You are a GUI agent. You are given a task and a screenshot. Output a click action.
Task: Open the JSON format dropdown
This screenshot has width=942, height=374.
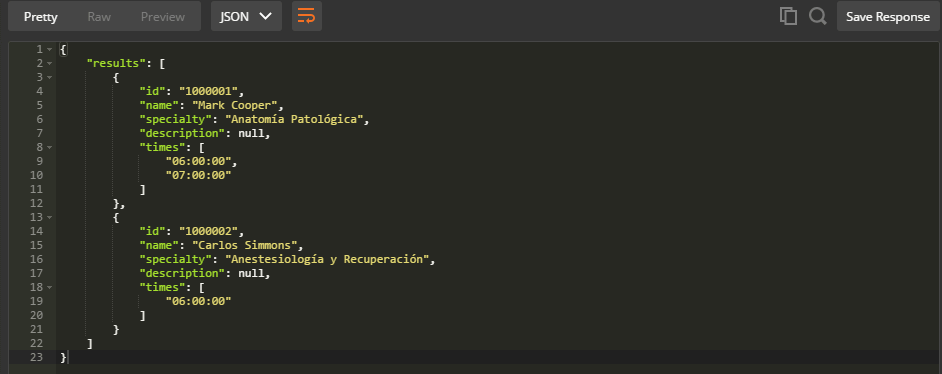click(x=246, y=16)
